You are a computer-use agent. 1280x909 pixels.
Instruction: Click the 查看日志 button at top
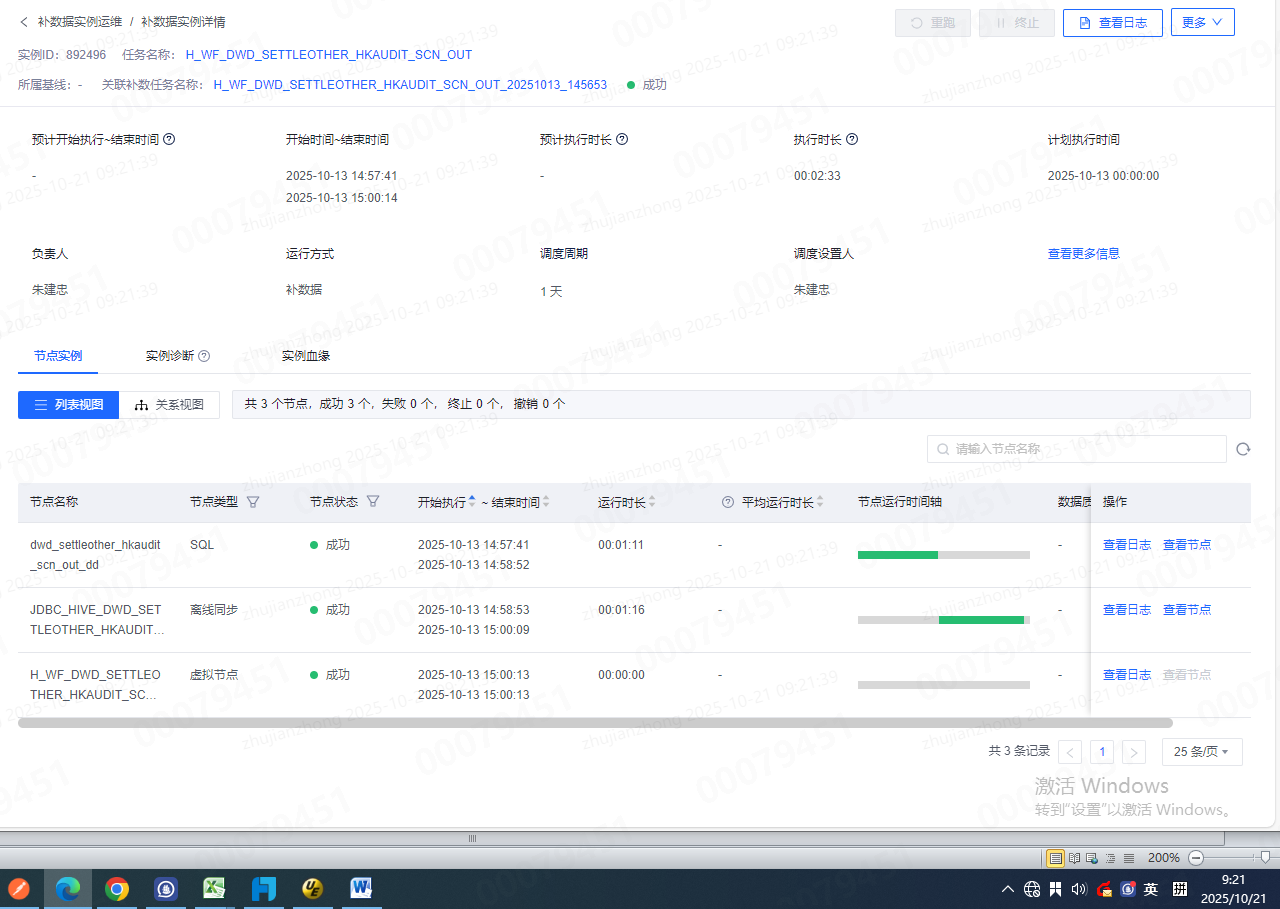[x=1112, y=22]
